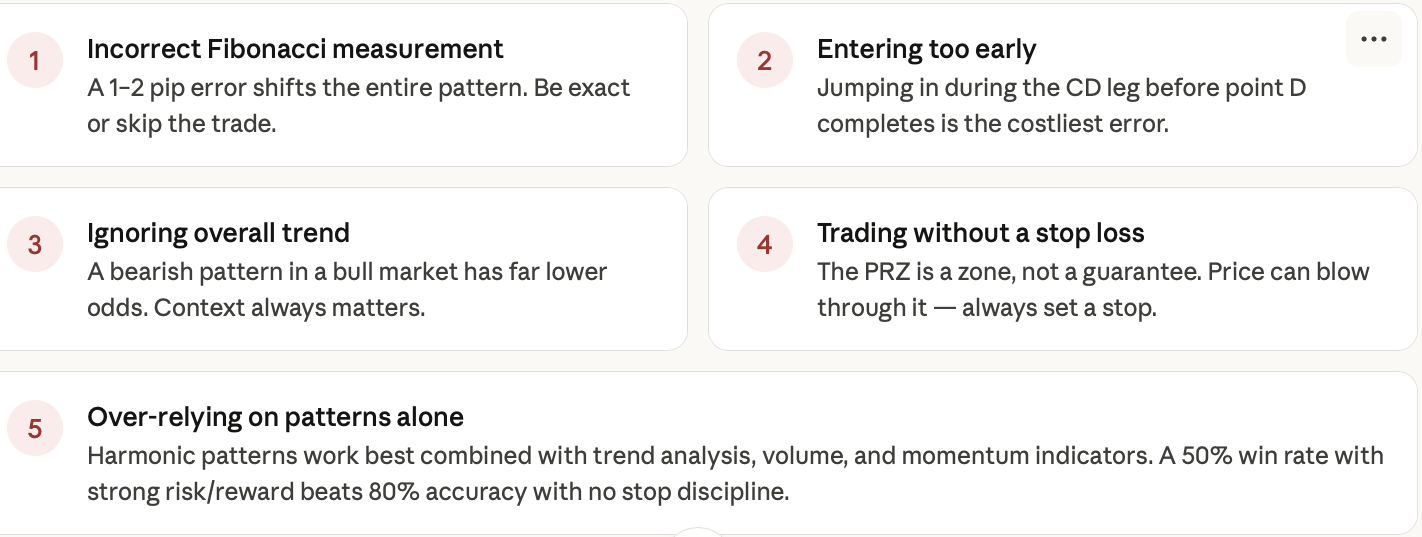The image size is (1422, 537).
Task: Click the number 5 circle badge
Action: click(x=35, y=429)
